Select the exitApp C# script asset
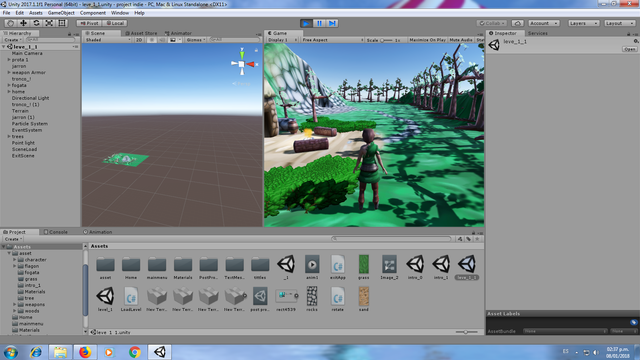This screenshot has height=360, width=640. point(338,267)
